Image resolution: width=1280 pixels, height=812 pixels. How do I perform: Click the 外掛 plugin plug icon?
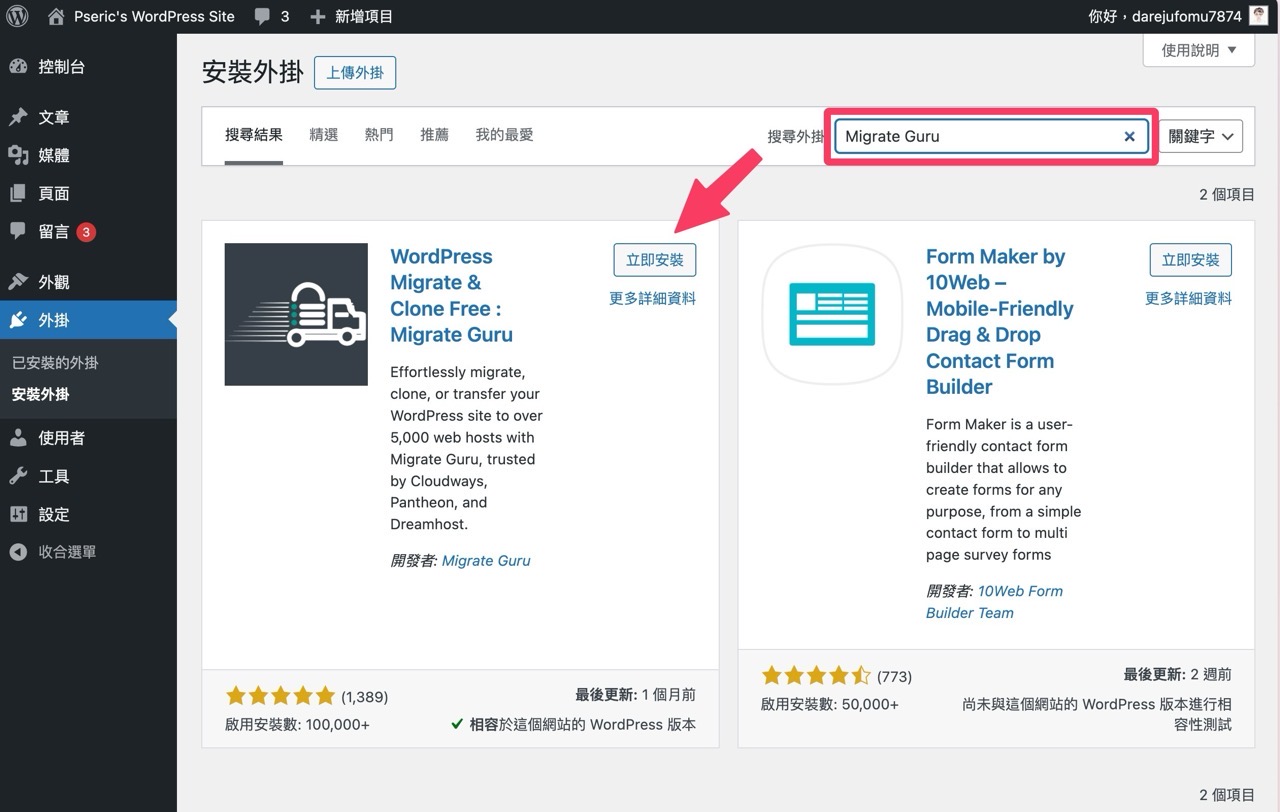tap(18, 320)
